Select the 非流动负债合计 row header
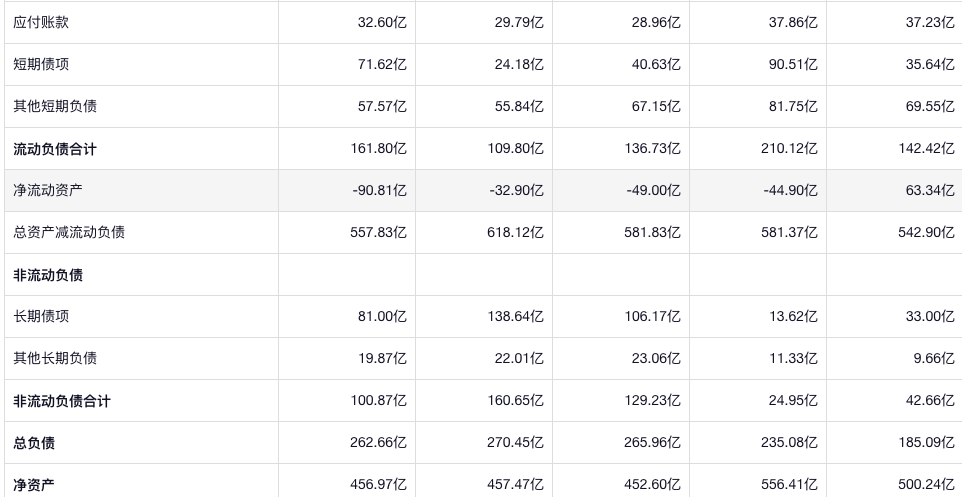 tap(62, 401)
